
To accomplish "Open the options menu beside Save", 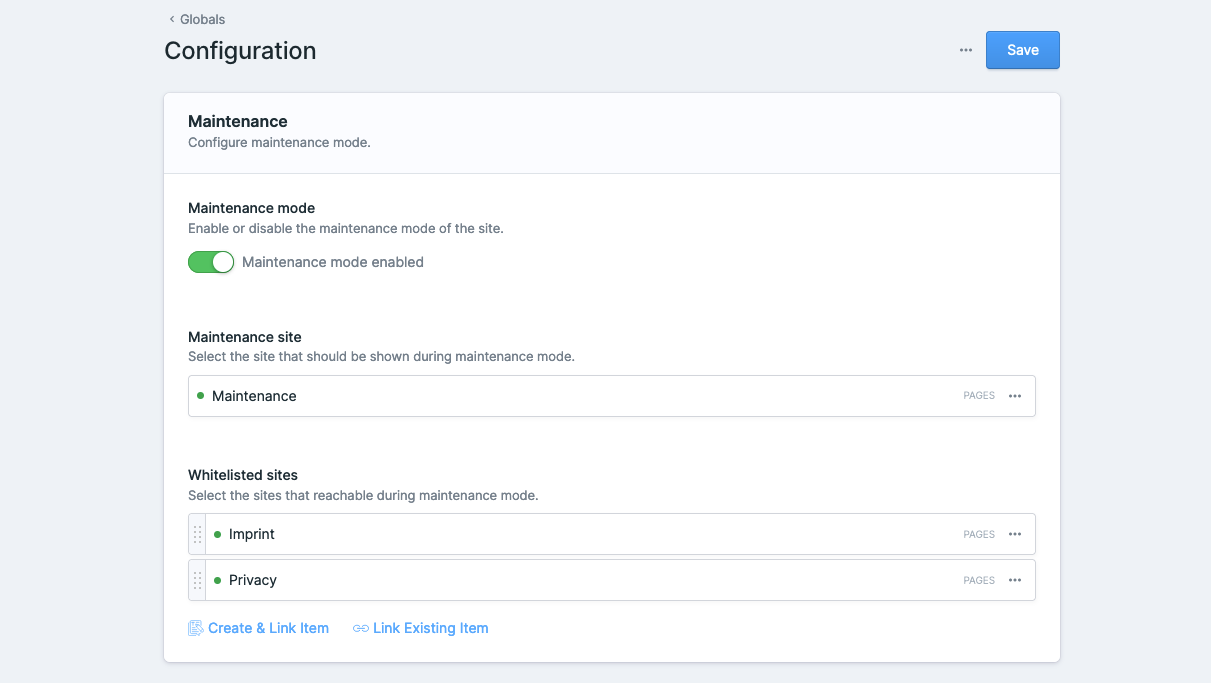I will 966,50.
